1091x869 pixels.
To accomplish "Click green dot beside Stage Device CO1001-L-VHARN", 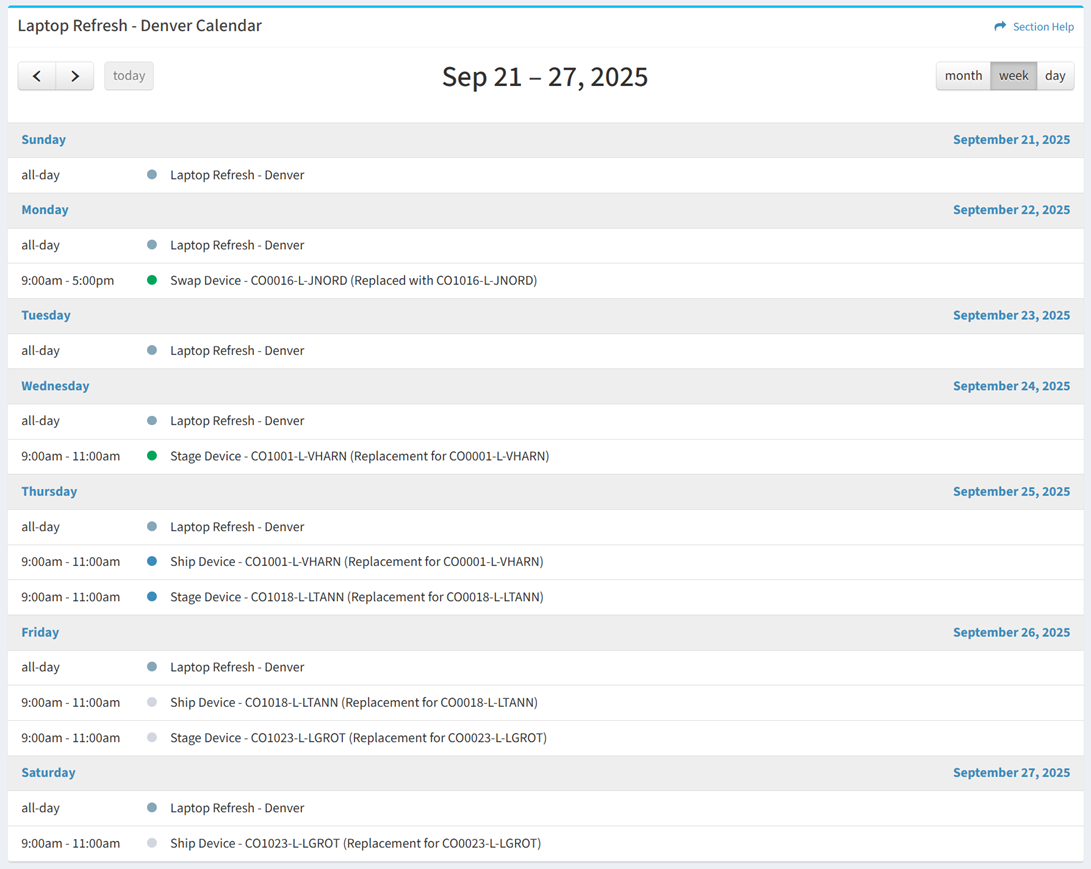I will point(152,456).
